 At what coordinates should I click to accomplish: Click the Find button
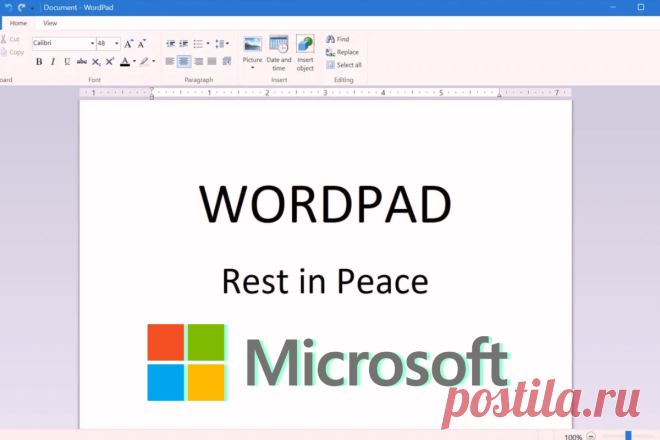tap(338, 39)
